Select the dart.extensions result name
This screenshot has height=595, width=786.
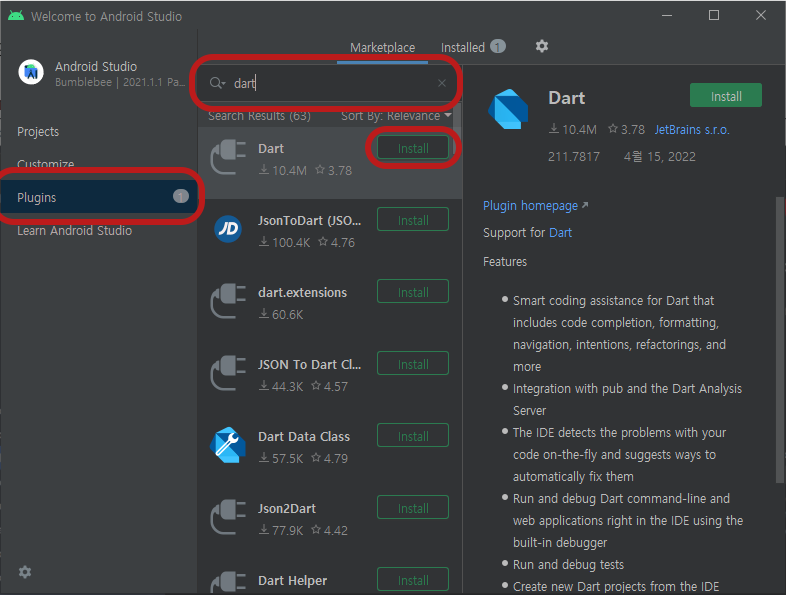coord(302,292)
